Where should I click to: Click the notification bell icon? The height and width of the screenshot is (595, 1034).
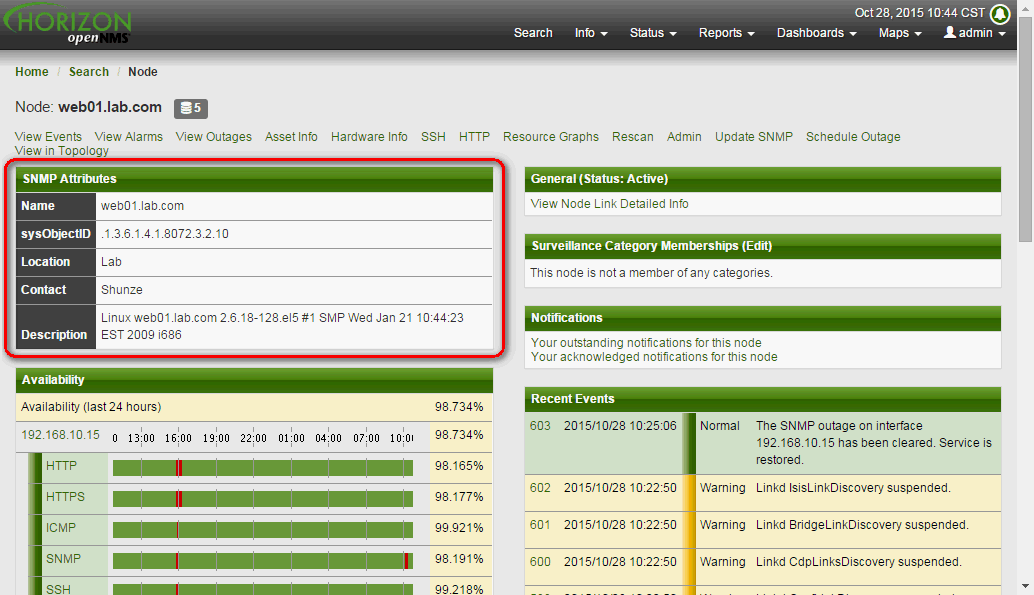999,14
